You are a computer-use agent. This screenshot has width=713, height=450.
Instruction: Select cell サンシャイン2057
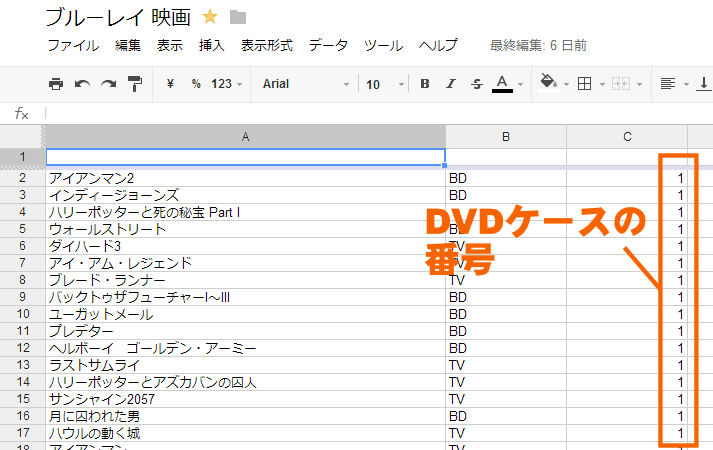pyautogui.click(x=246, y=399)
